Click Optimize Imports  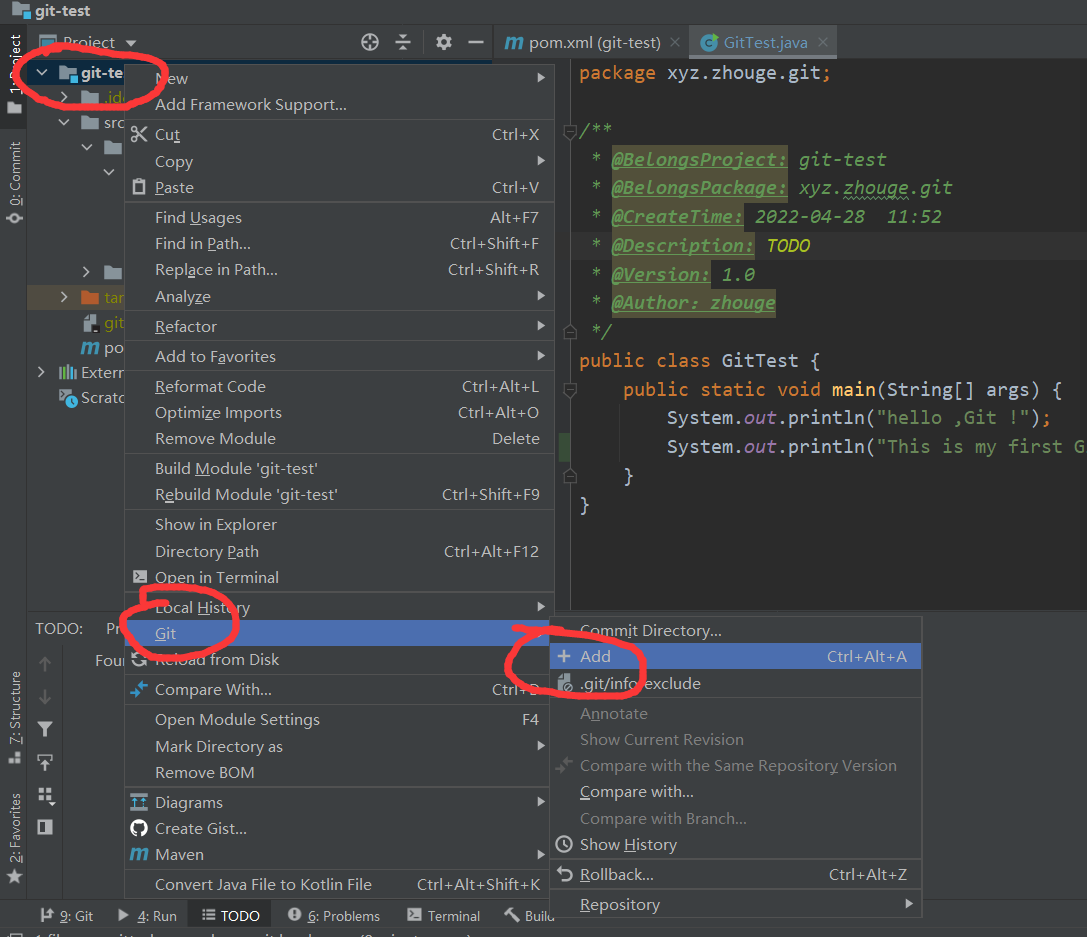coord(339,413)
